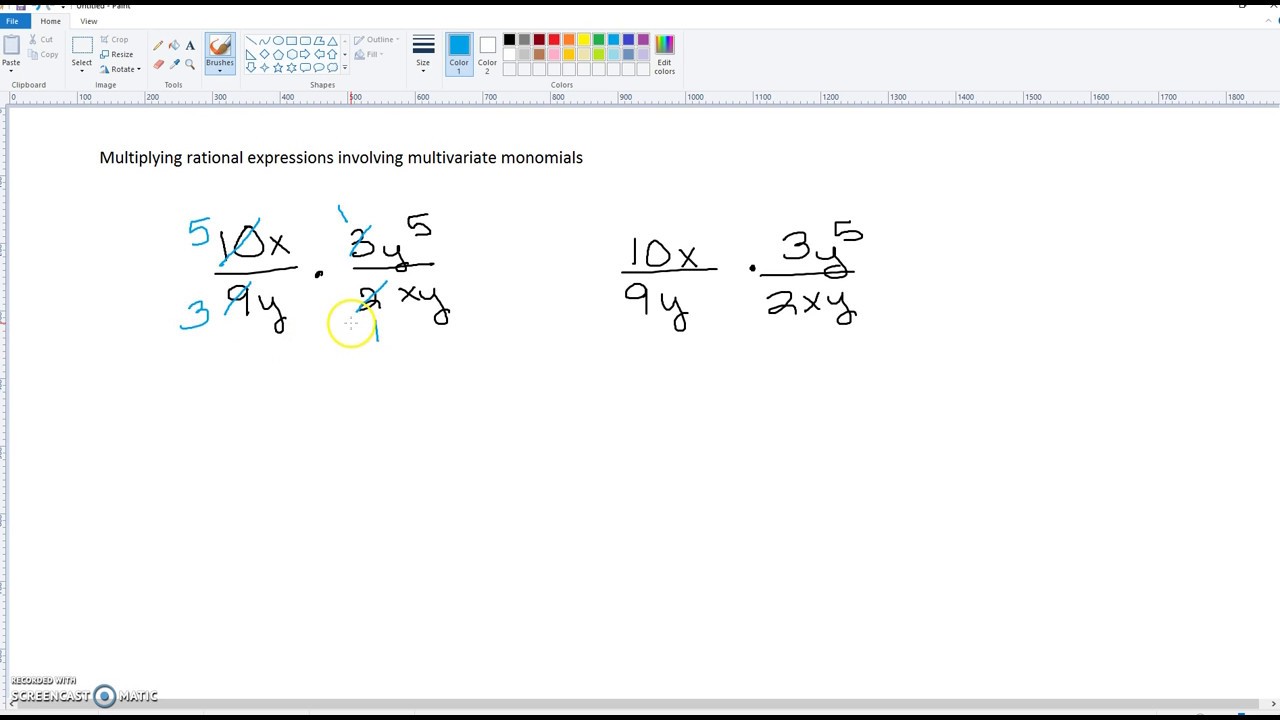Pick the orange color swatch
Image resolution: width=1280 pixels, height=720 pixels.
coord(569,39)
